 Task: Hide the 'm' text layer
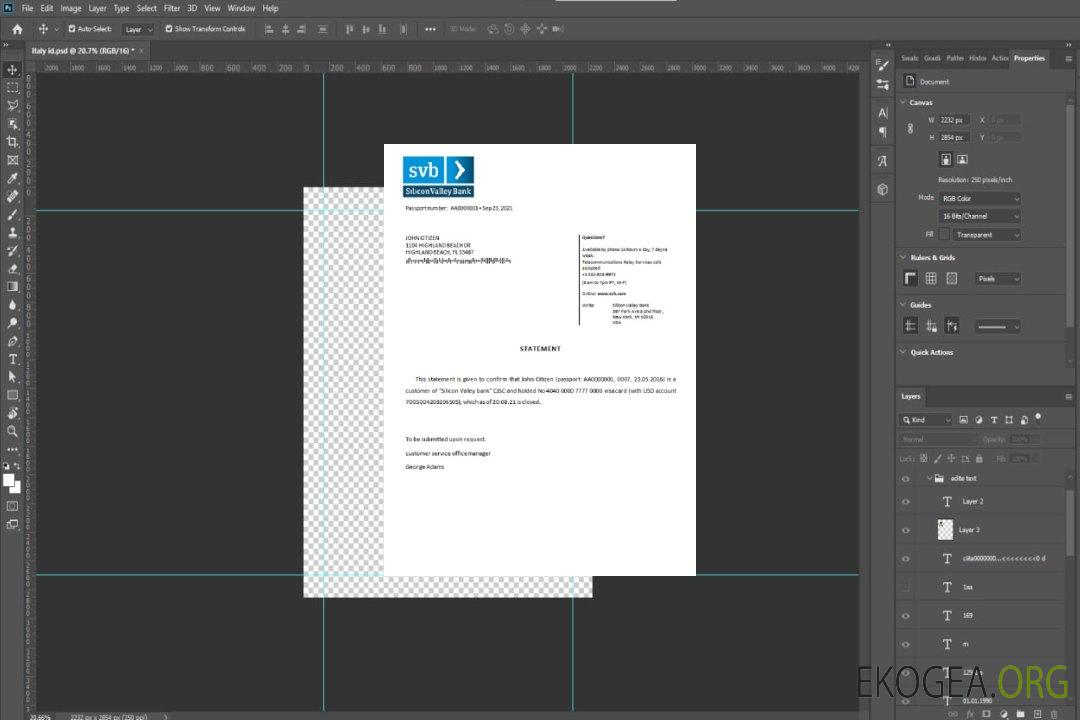click(x=906, y=644)
